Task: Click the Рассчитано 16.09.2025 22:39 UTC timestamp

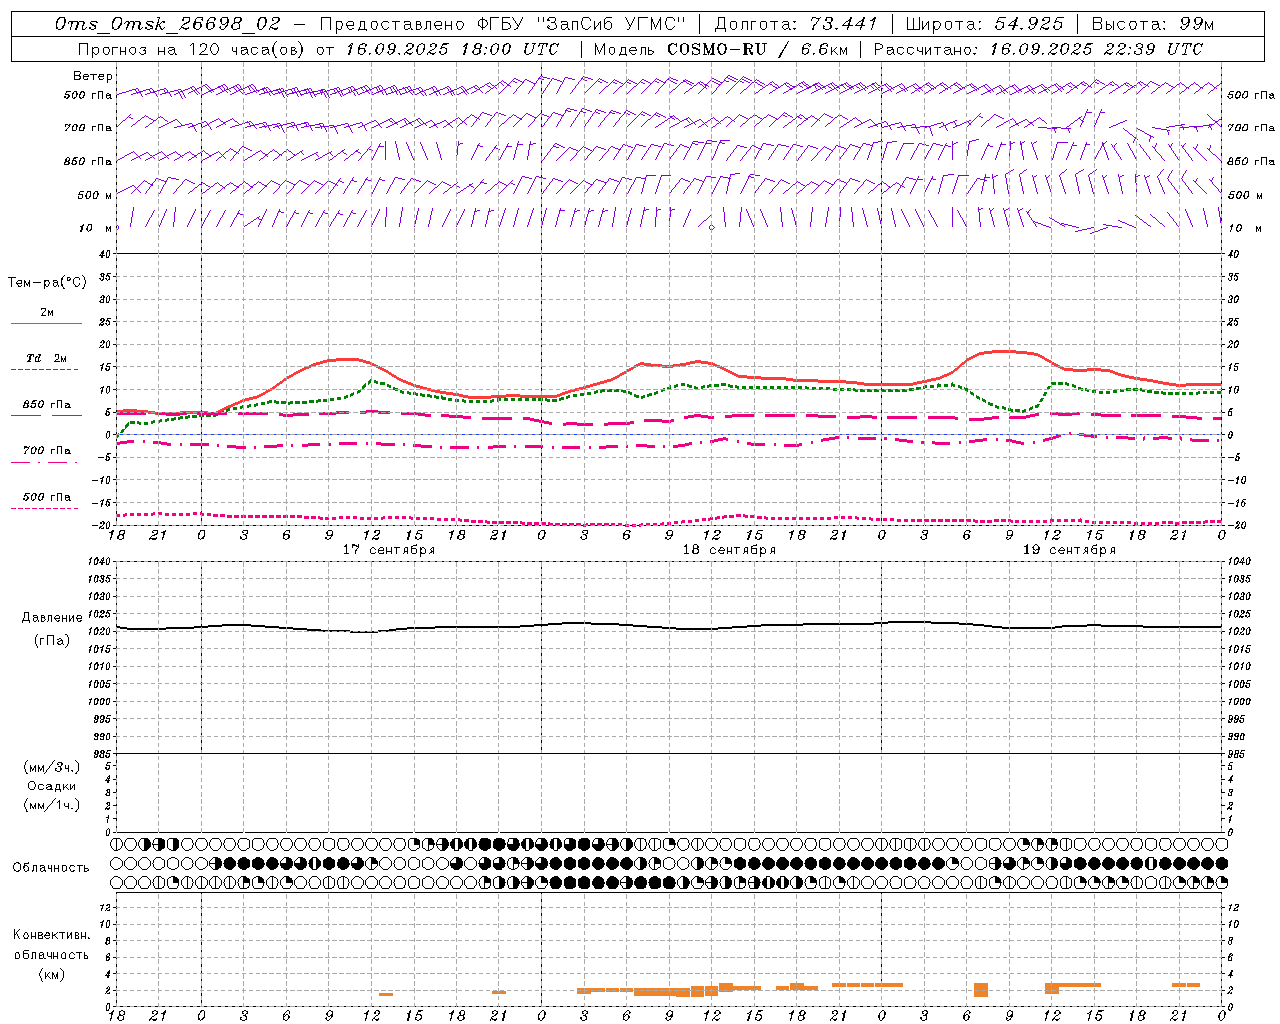Action: point(1038,49)
